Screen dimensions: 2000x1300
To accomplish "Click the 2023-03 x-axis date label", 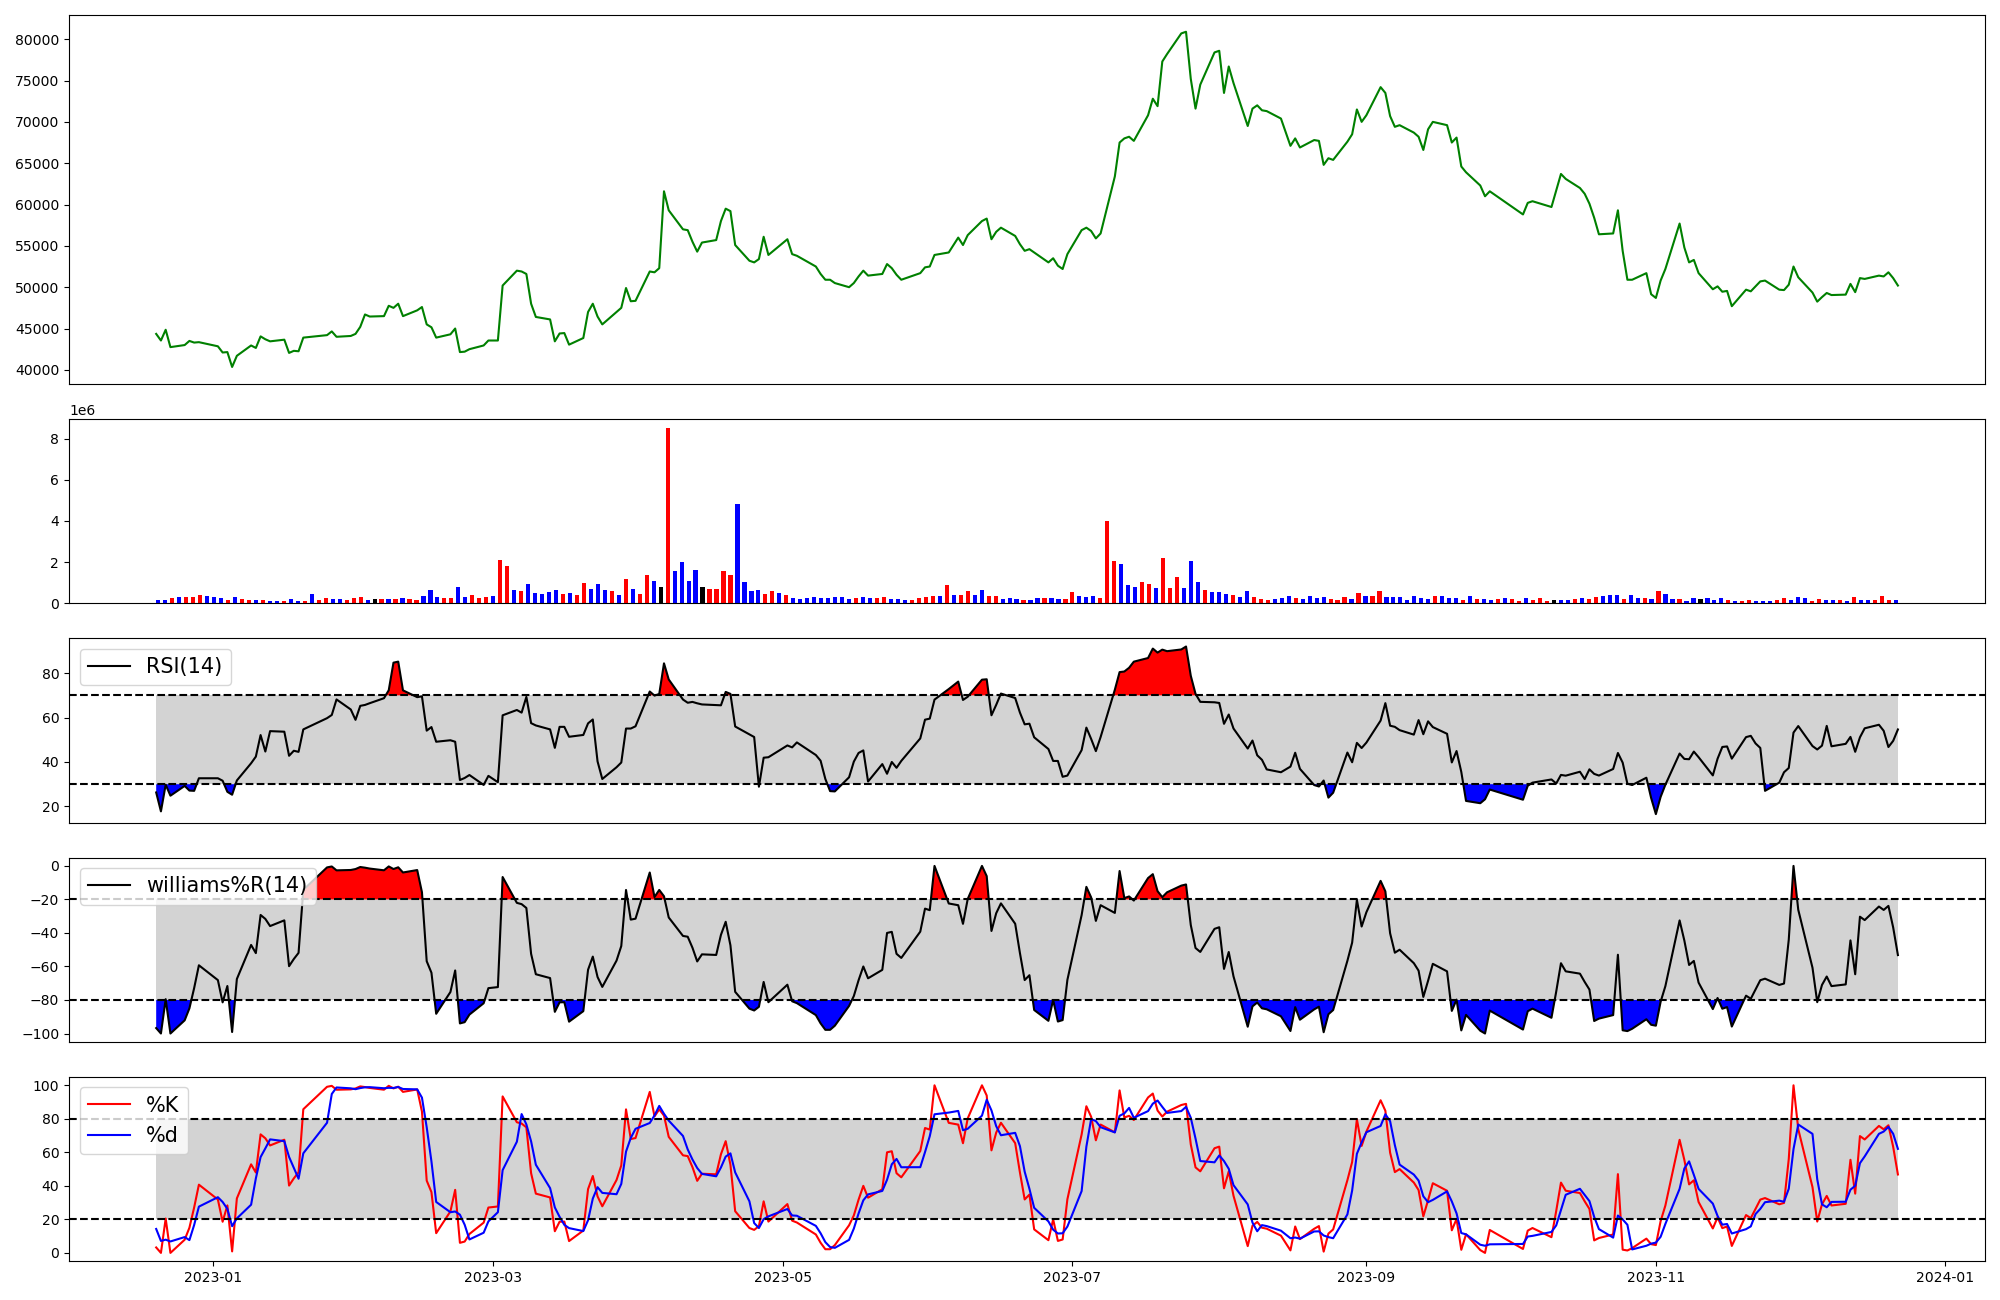I will pos(494,1277).
